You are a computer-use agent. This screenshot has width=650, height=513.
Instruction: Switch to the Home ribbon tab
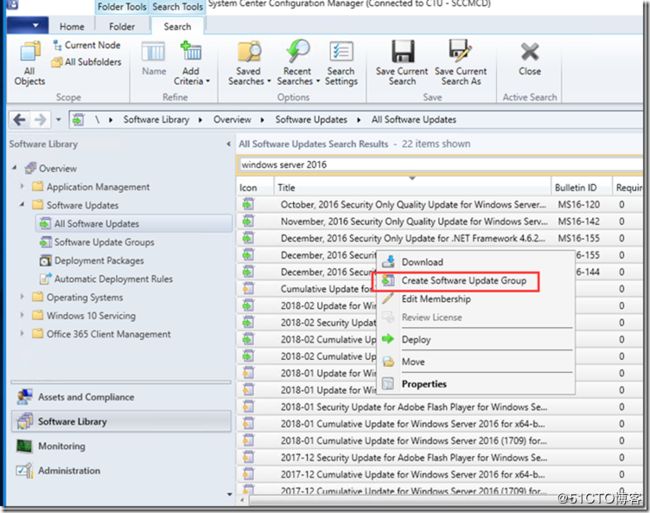pos(72,27)
